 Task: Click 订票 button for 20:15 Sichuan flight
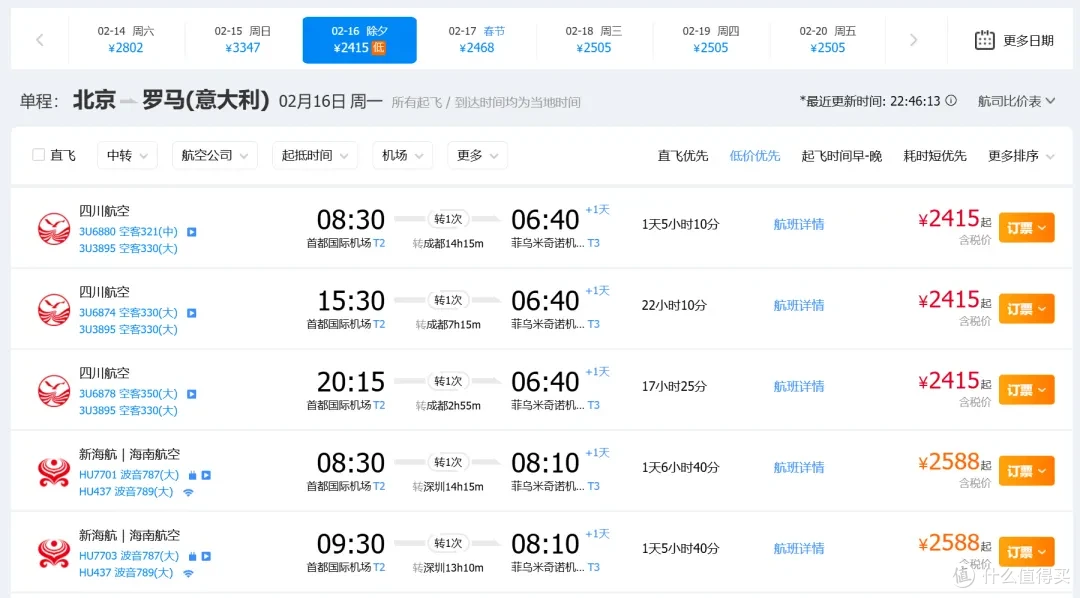pyautogui.click(x=1026, y=390)
